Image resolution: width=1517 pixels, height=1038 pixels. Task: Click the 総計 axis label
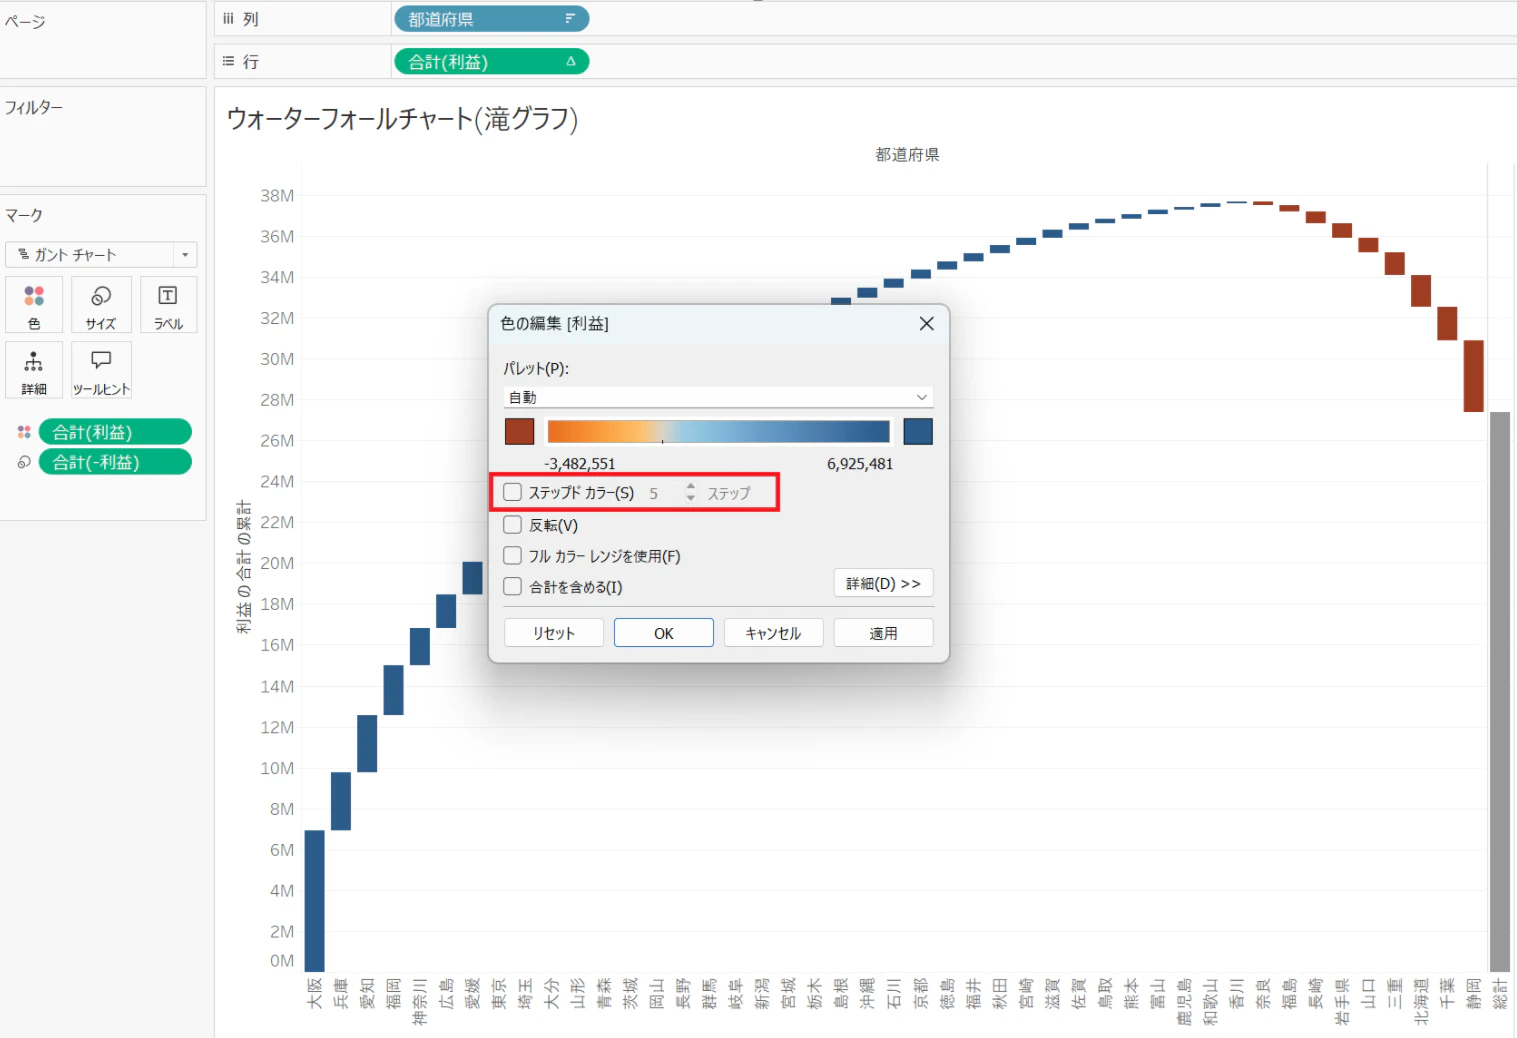coord(1500,993)
